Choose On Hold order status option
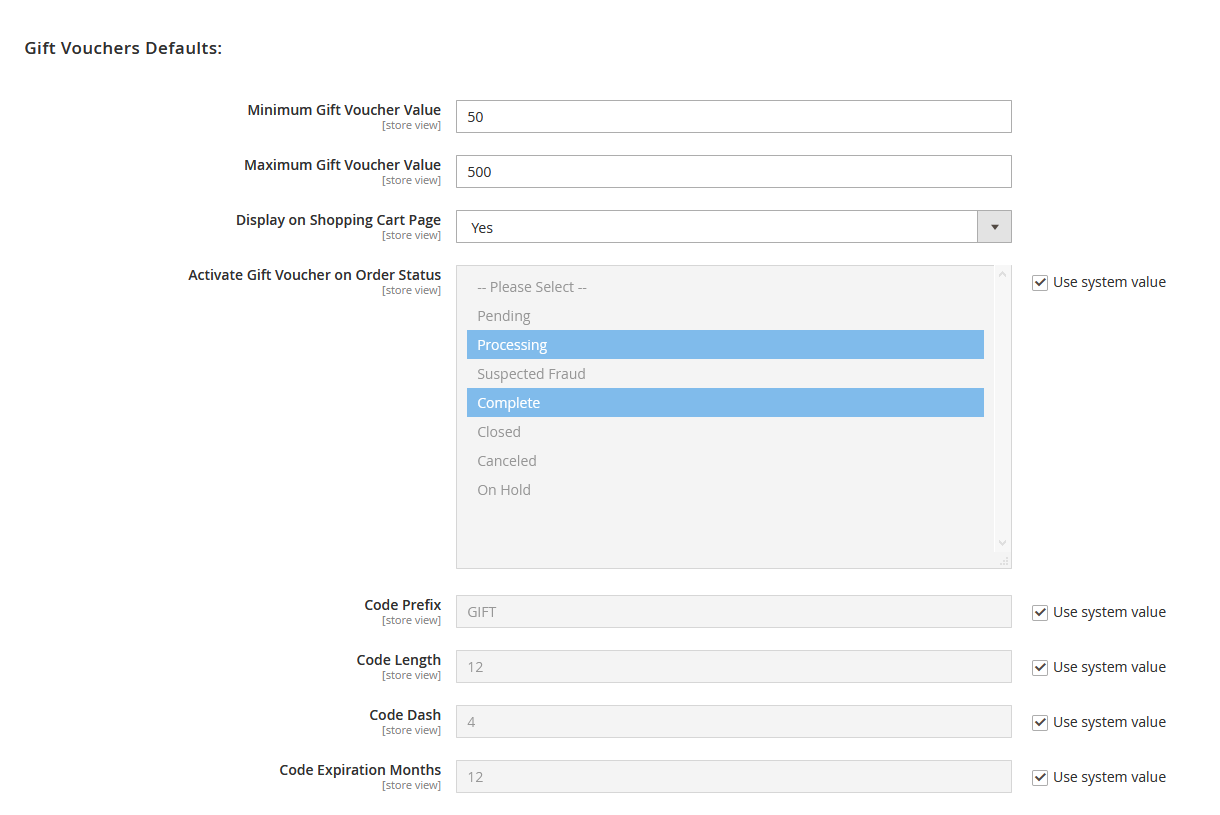The image size is (1220, 815). [504, 490]
